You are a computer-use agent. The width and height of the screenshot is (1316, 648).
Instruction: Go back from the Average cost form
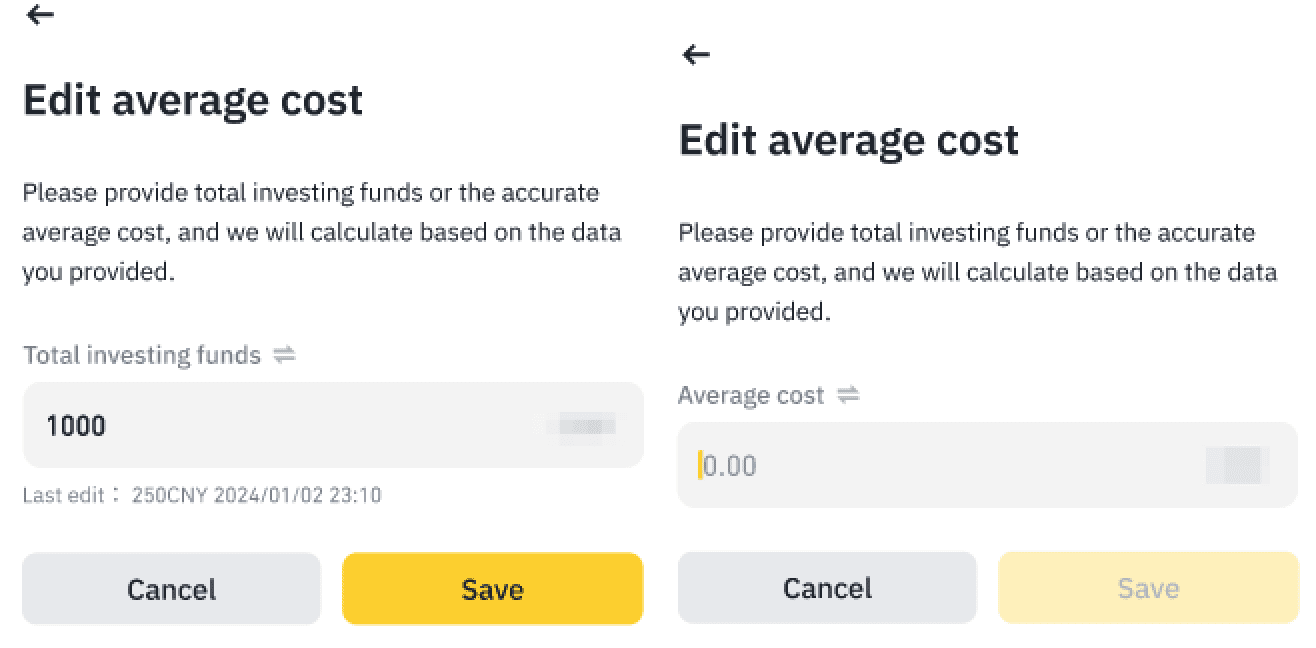coord(695,55)
